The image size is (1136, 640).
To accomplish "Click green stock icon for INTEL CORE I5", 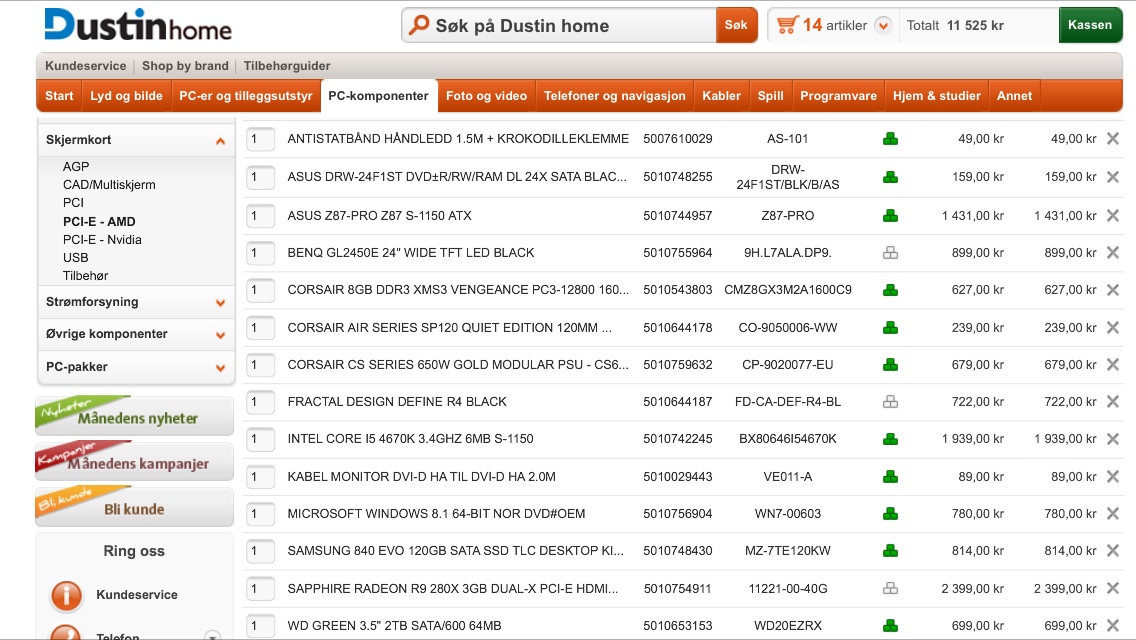I will pyautogui.click(x=890, y=439).
